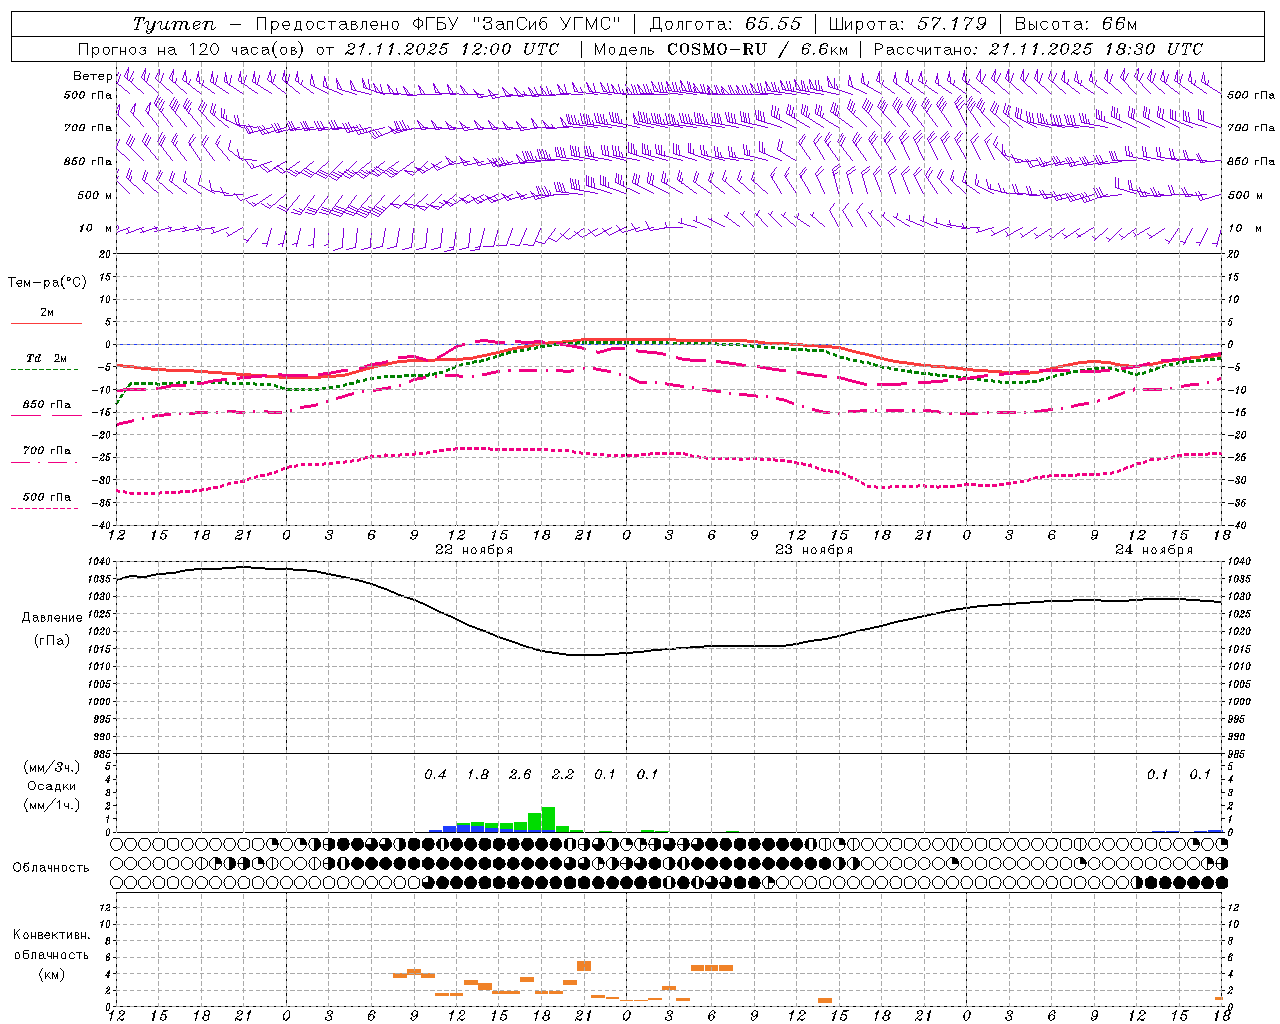Select 'Модель COSMO-RU / 6.6км' text

coord(720,49)
